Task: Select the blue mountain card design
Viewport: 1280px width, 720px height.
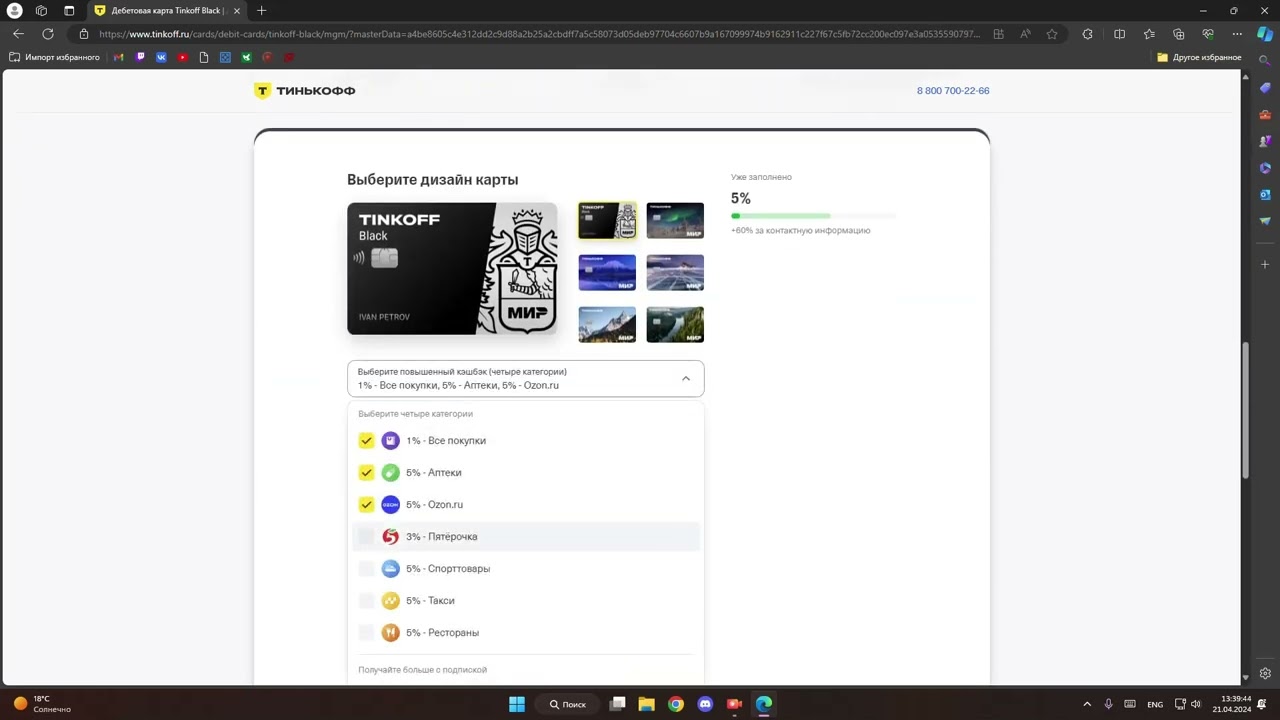Action: (x=607, y=273)
